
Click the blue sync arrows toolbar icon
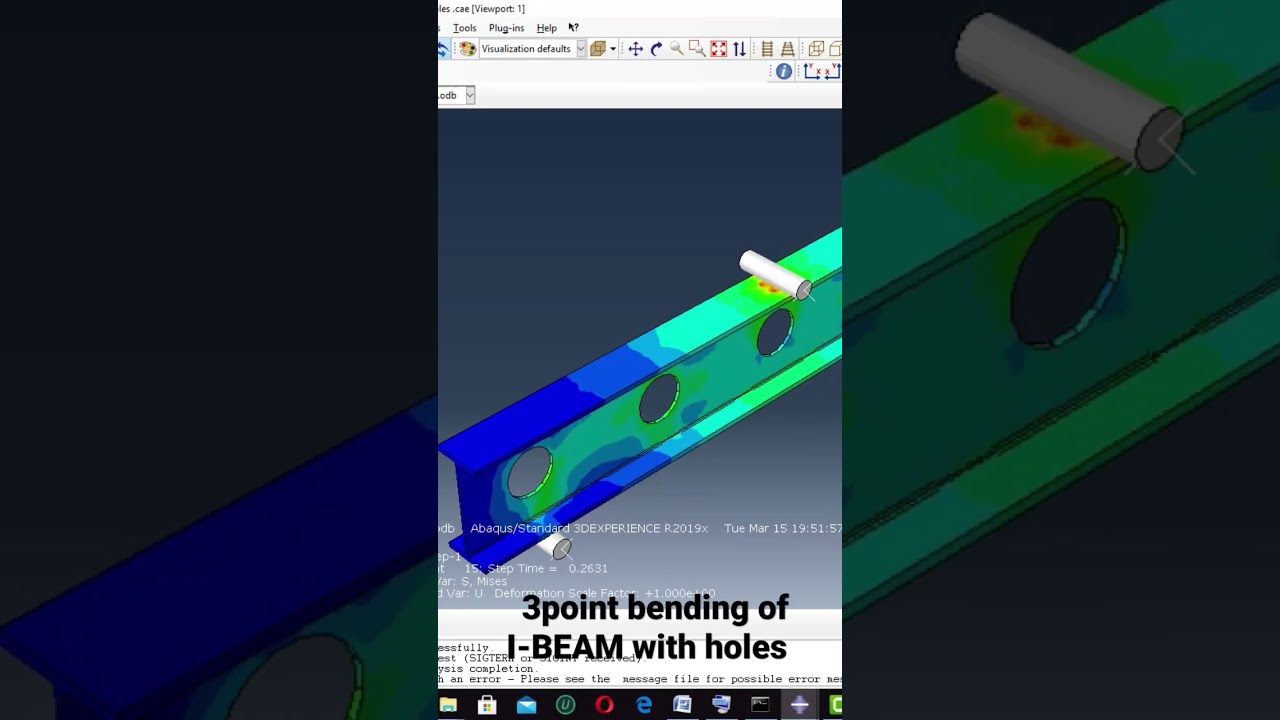pyautogui.click(x=442, y=49)
